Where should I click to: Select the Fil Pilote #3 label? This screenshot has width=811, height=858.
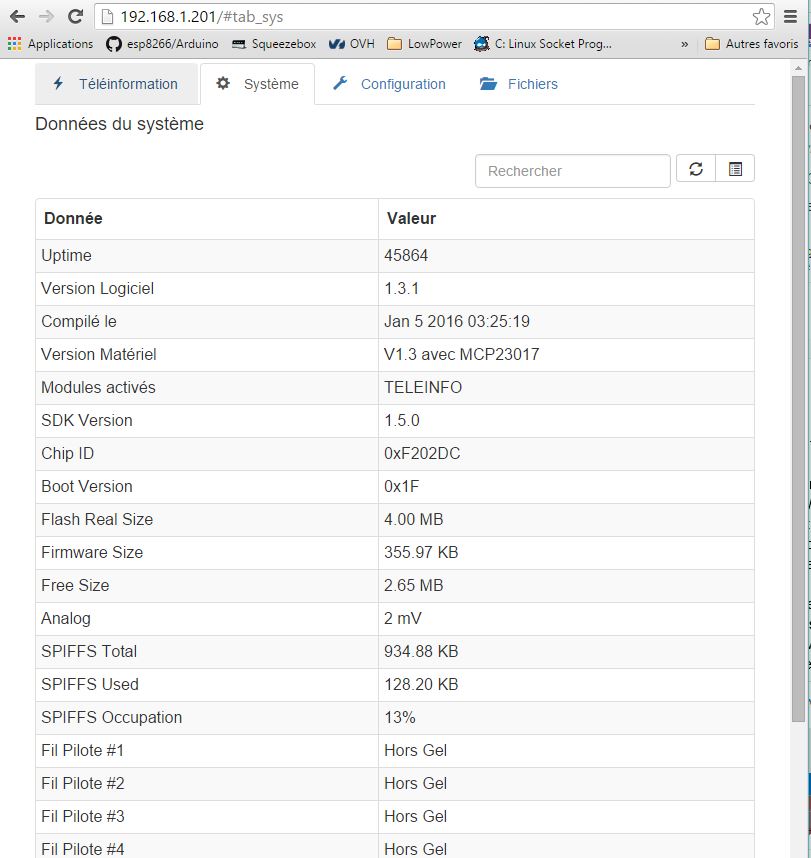[83, 816]
